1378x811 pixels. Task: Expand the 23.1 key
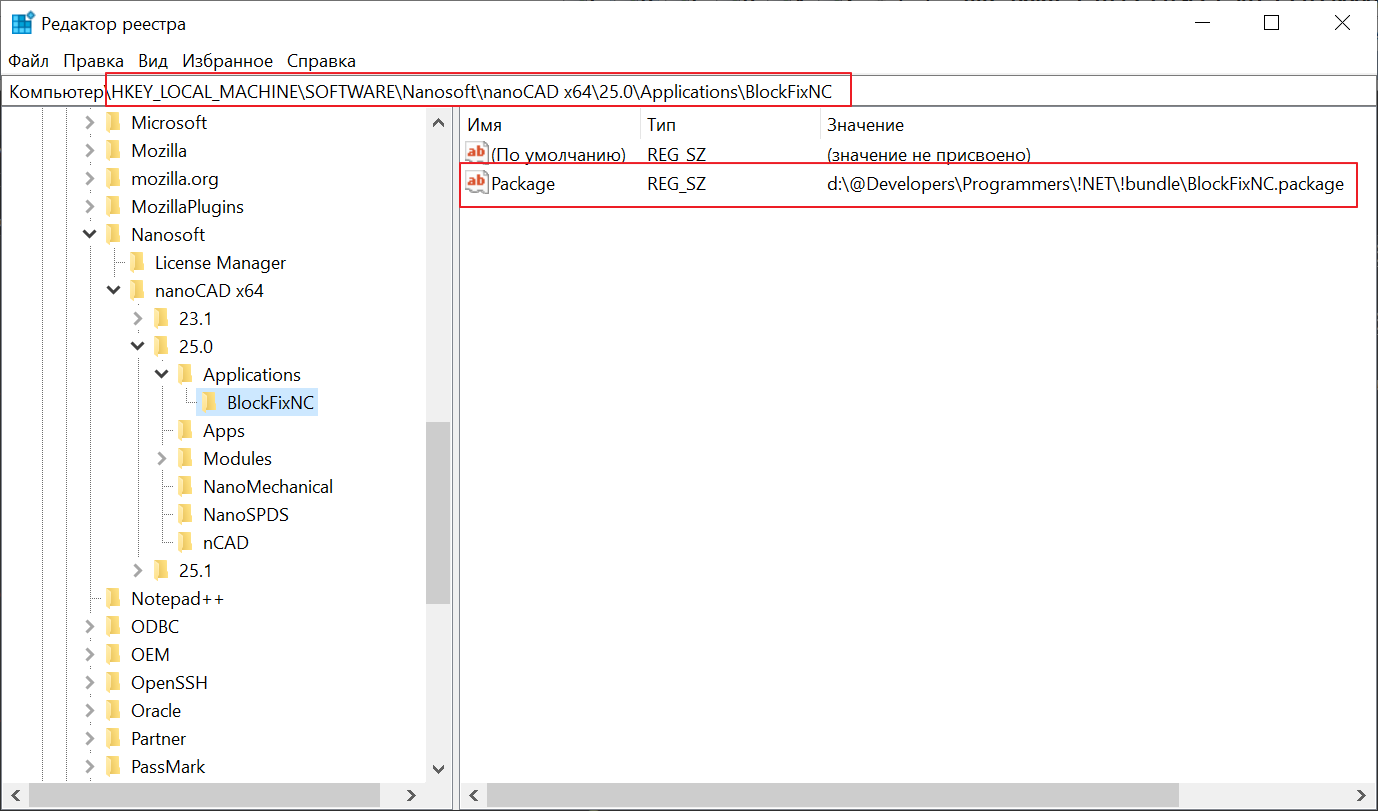point(137,319)
